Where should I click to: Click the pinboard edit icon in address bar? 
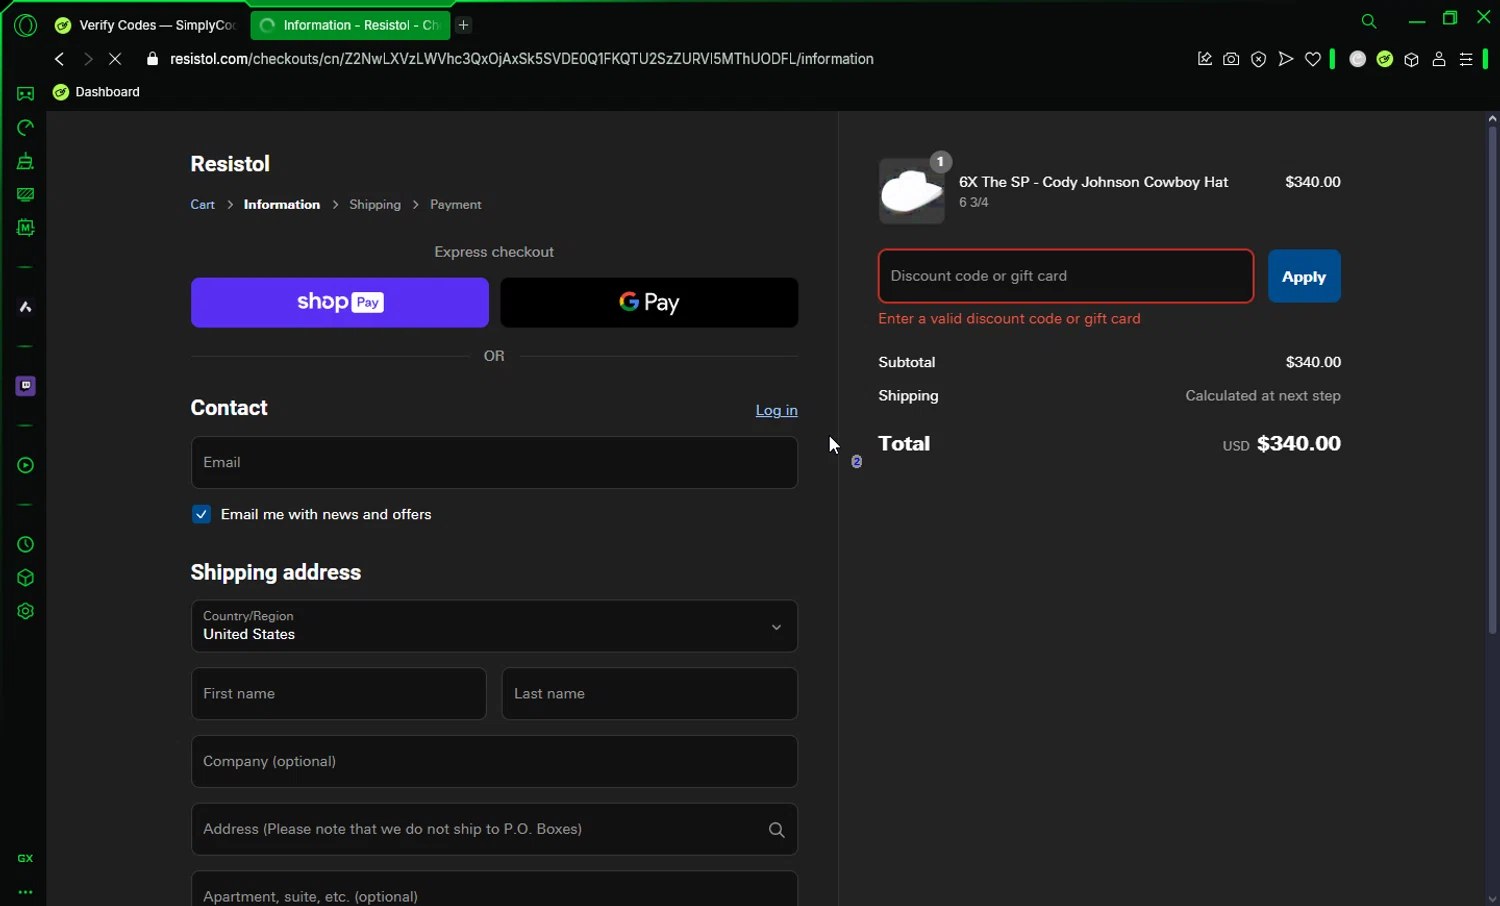[1205, 59]
